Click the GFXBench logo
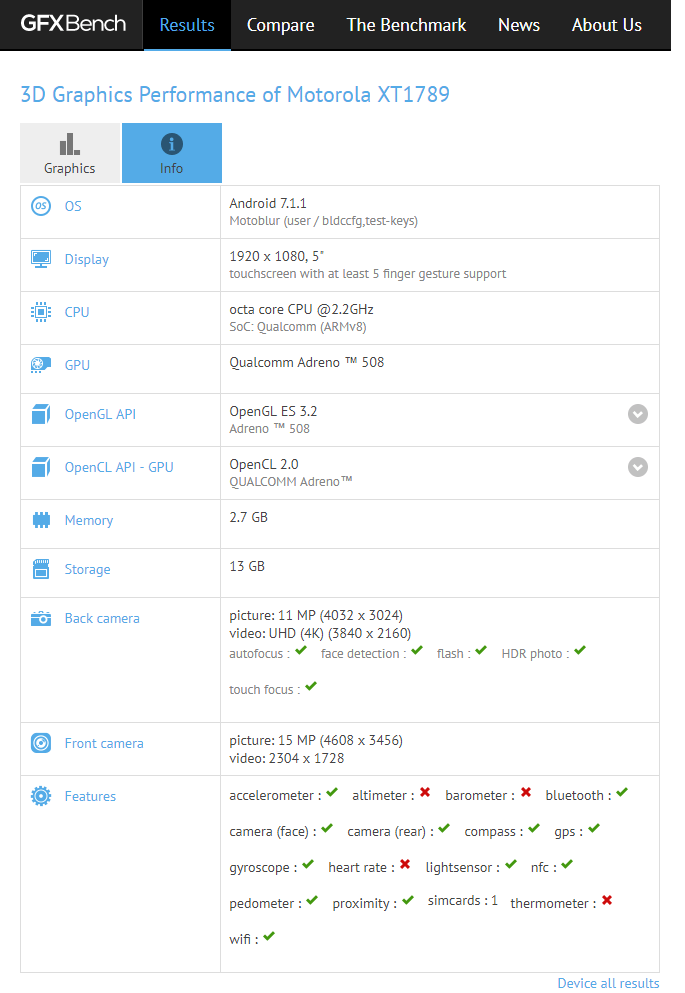685x993 pixels. [x=73, y=24]
